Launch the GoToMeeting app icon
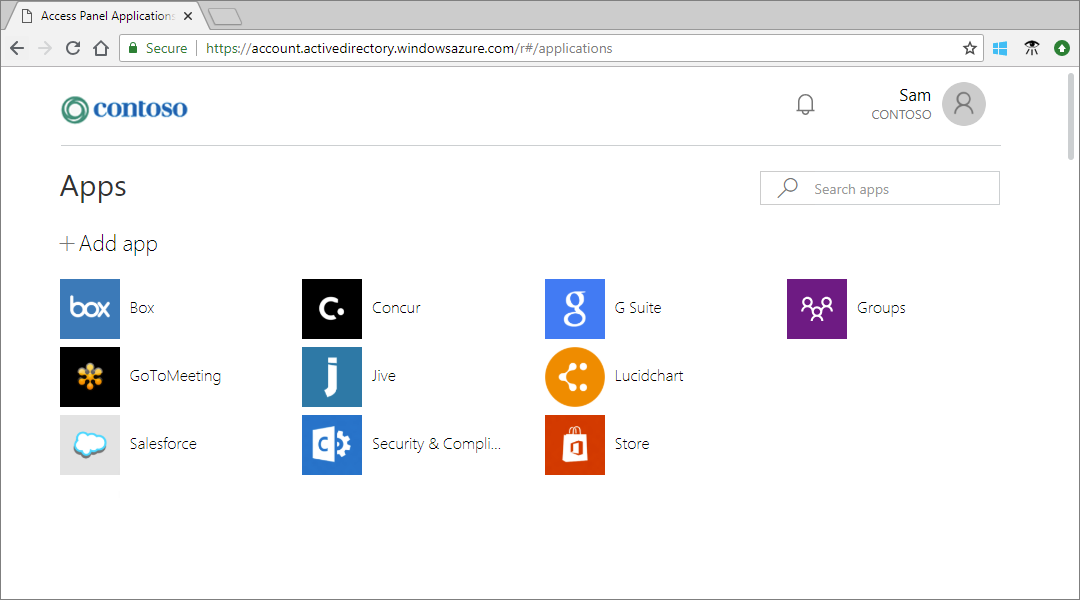The image size is (1080, 600). (x=90, y=377)
